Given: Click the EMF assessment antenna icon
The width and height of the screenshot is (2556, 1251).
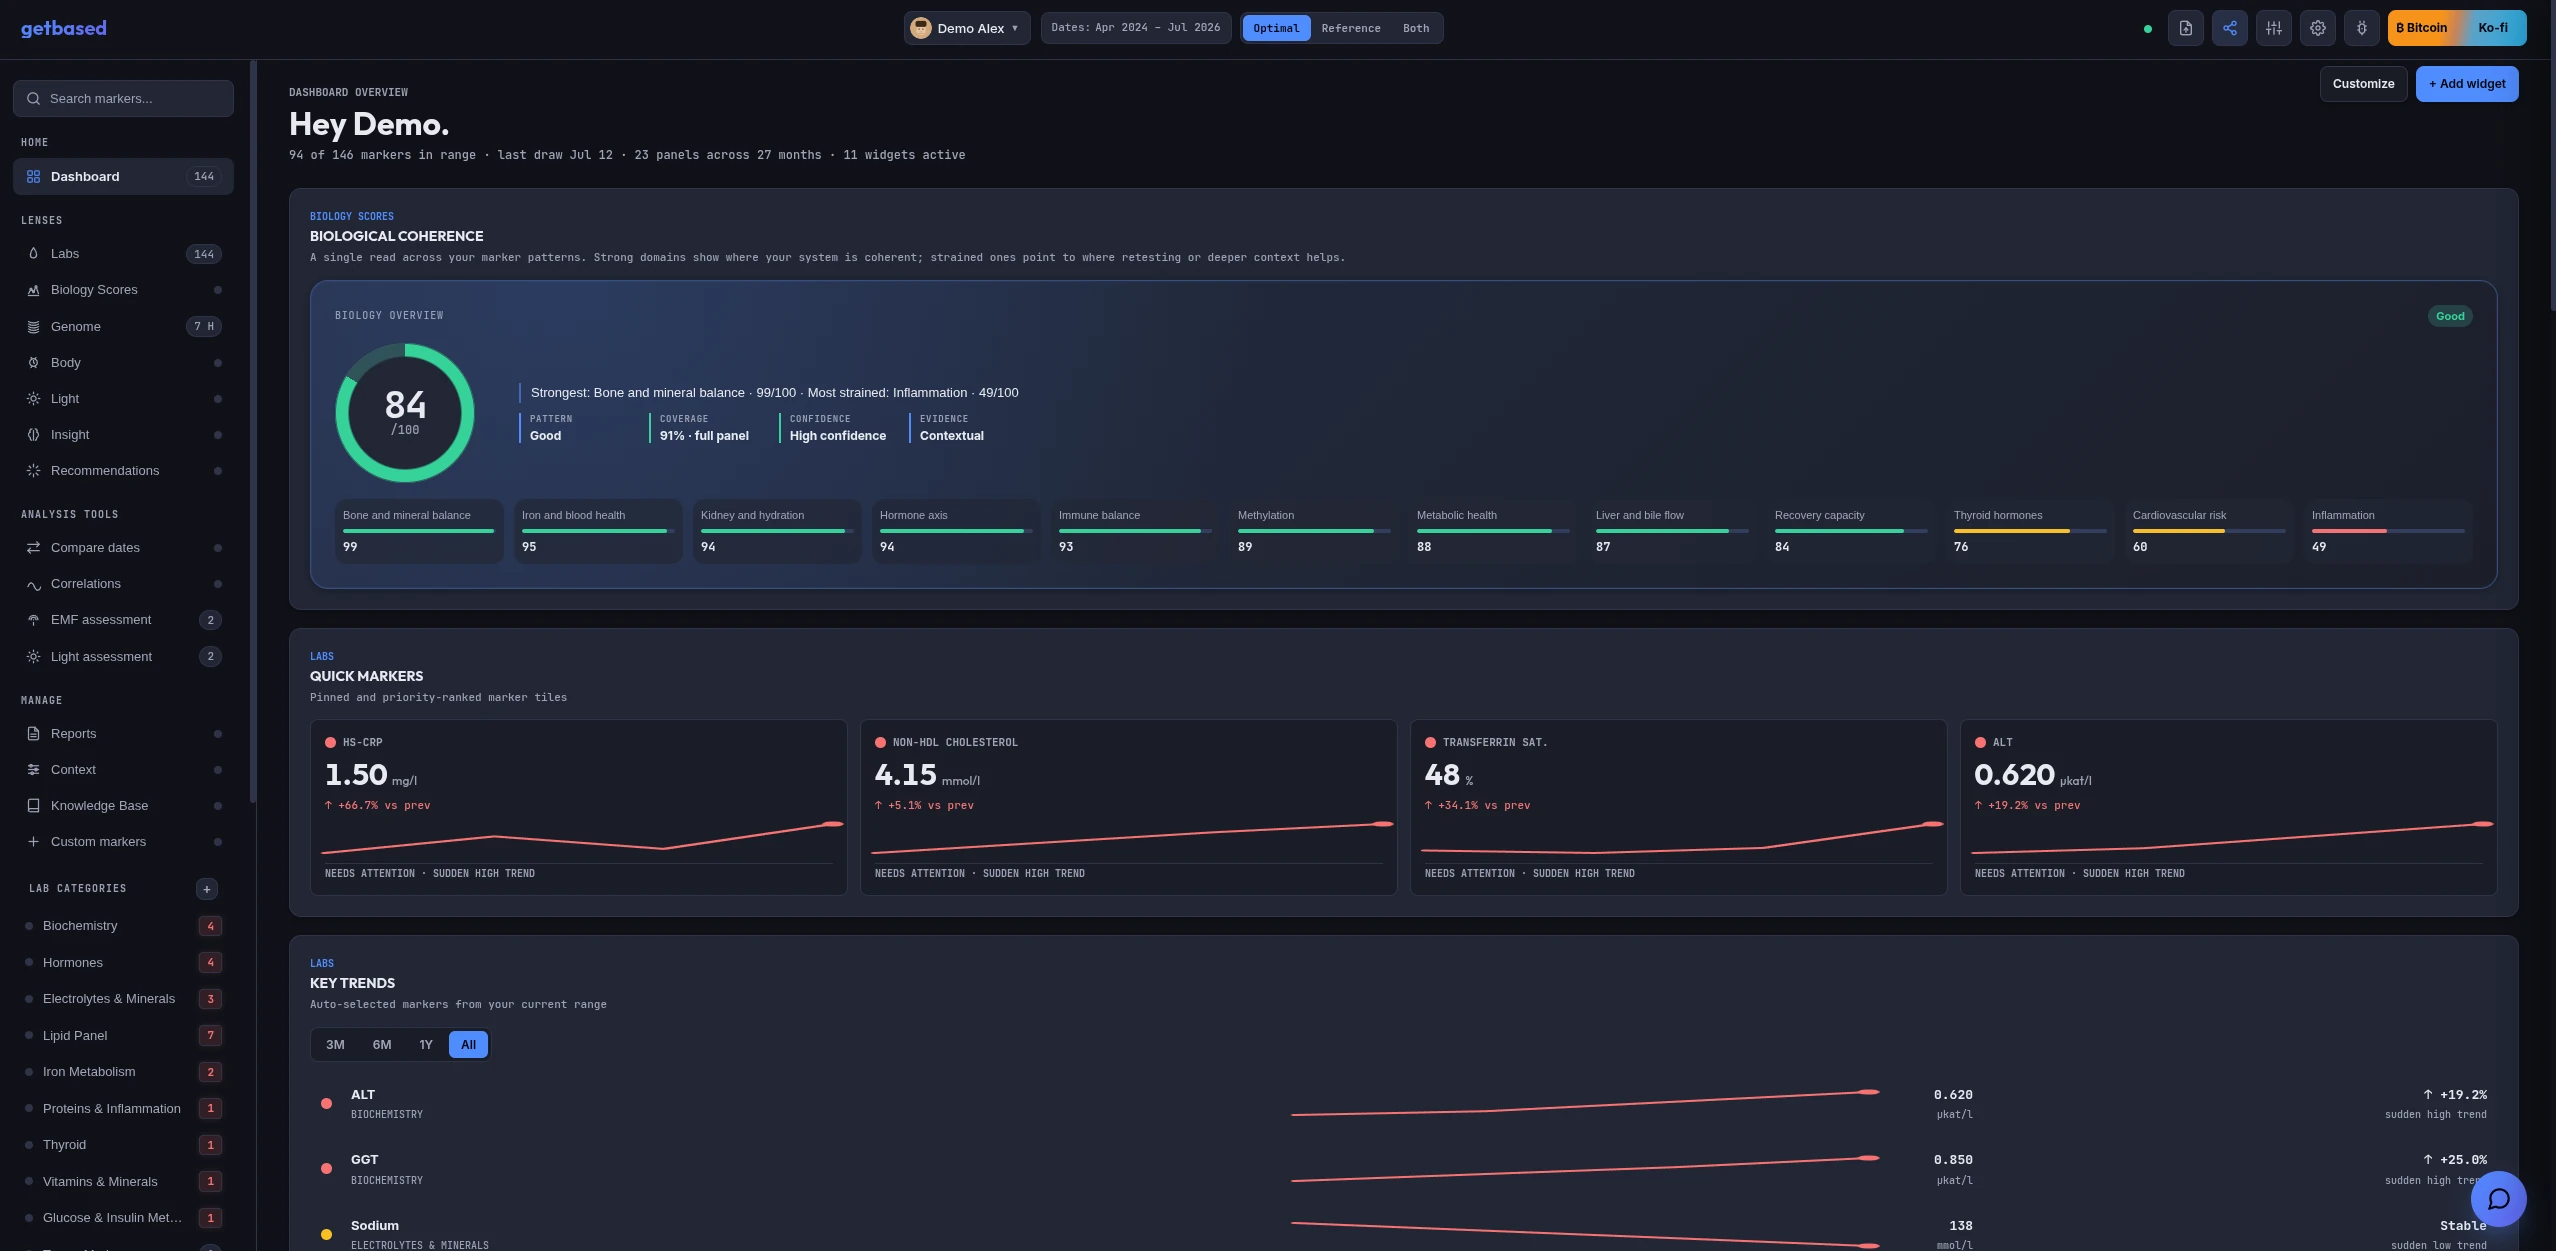Looking at the screenshot, I should pyautogui.click(x=33, y=620).
